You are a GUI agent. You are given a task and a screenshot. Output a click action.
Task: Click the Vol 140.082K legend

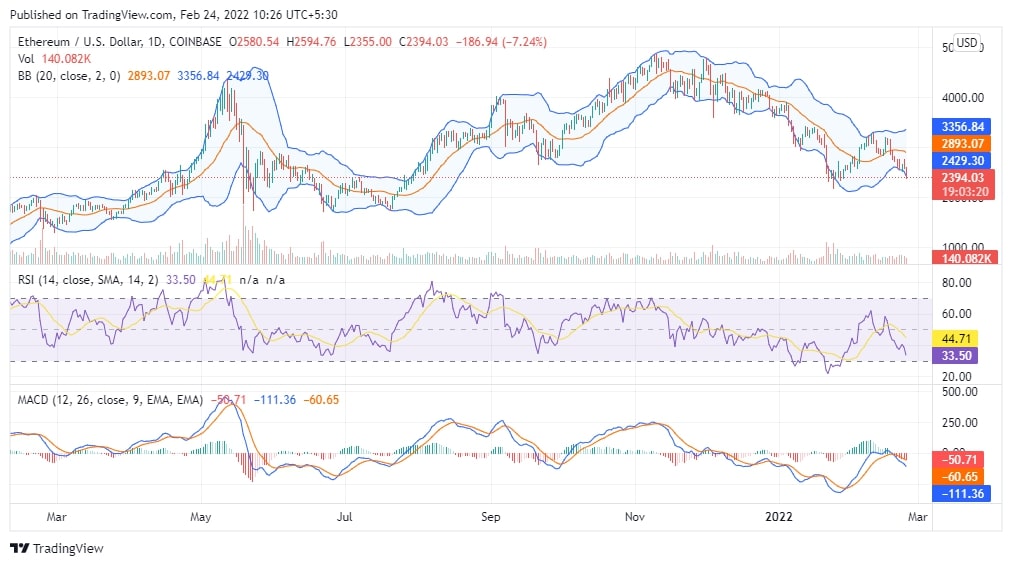54,59
